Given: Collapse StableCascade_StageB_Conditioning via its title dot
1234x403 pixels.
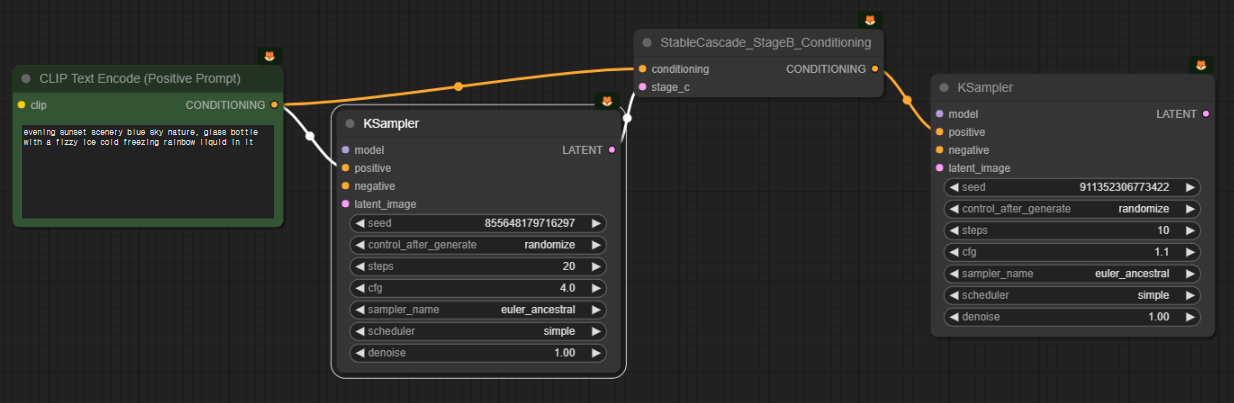Looking at the screenshot, I should pos(648,43).
